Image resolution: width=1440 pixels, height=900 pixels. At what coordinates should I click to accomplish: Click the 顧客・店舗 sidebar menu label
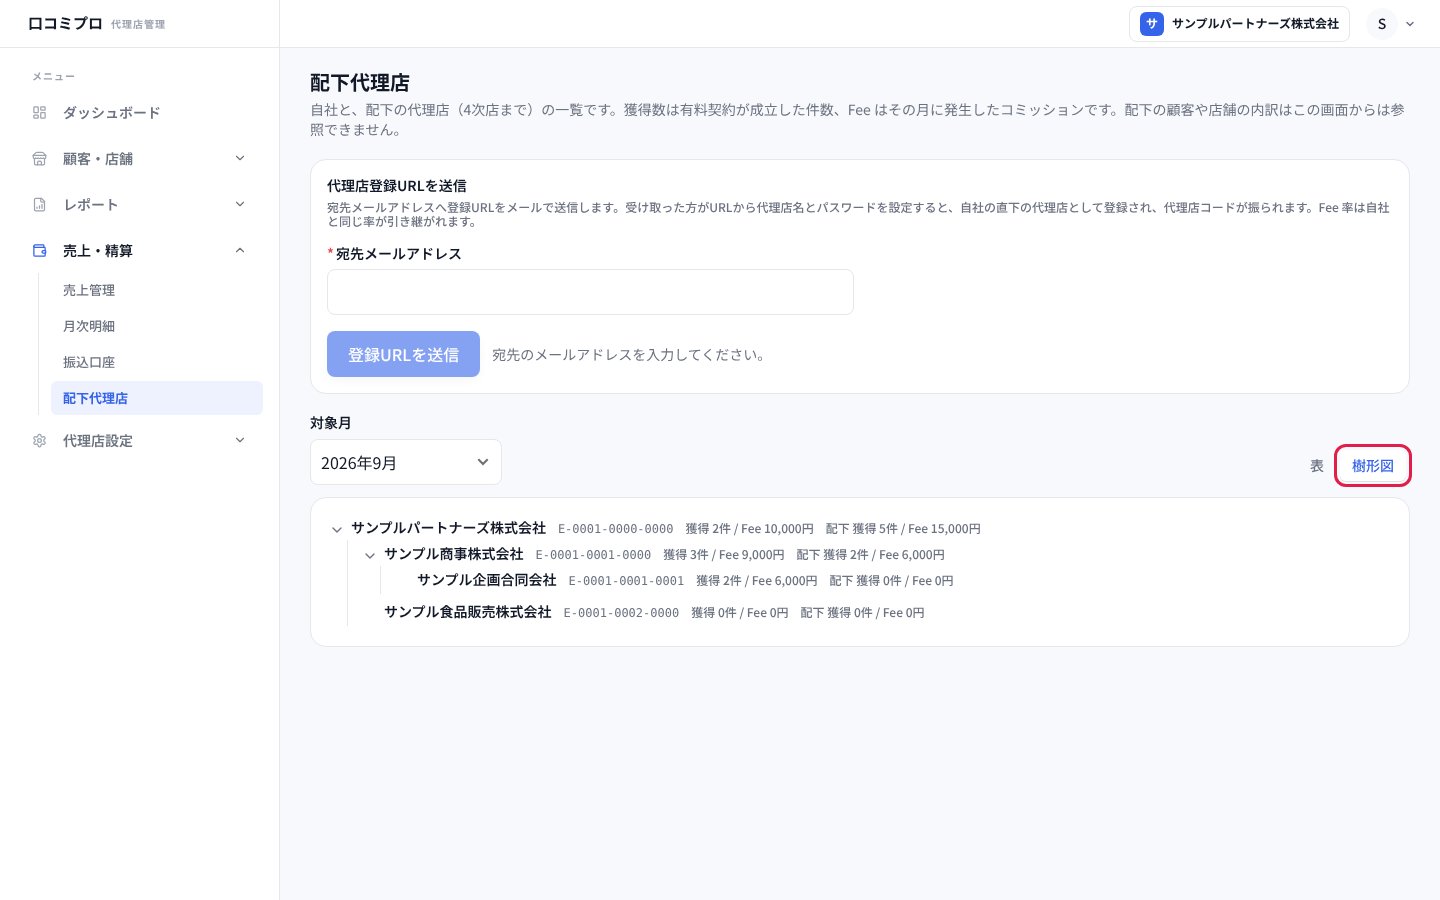coord(98,159)
